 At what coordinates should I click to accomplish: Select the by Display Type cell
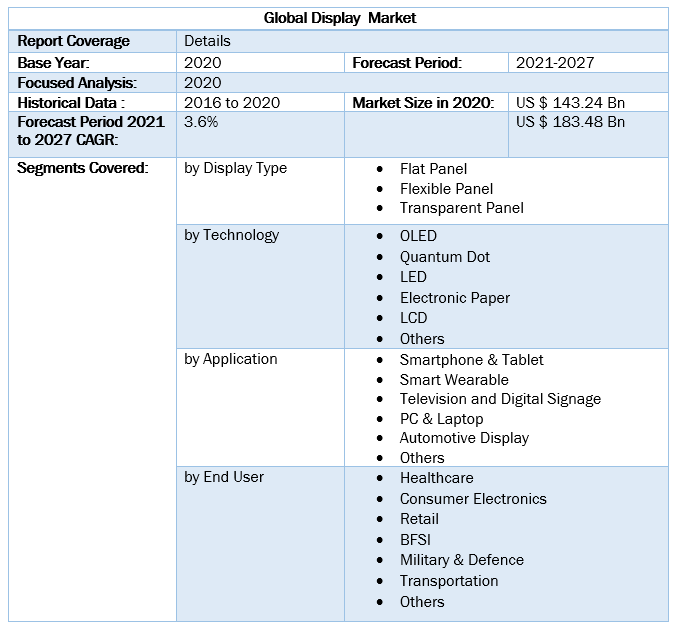(x=235, y=168)
